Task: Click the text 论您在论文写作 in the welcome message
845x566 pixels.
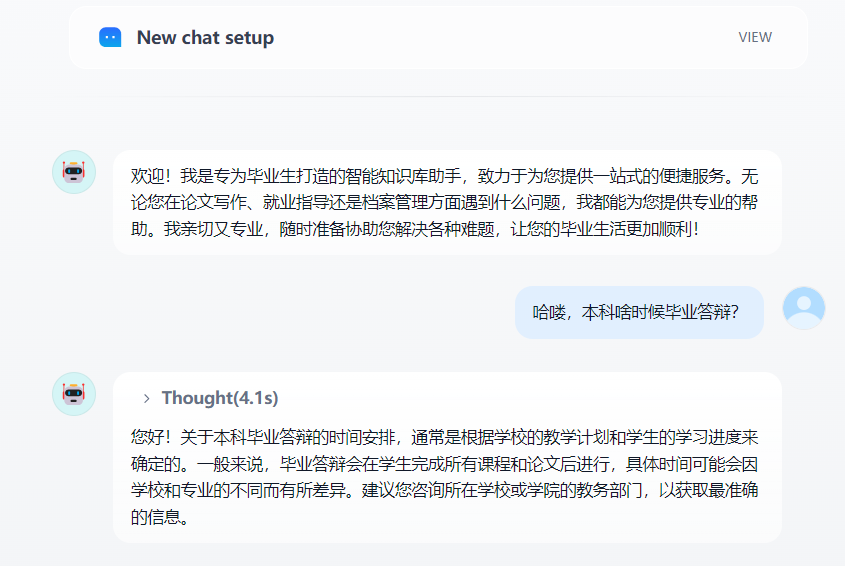Action: click(x=187, y=203)
